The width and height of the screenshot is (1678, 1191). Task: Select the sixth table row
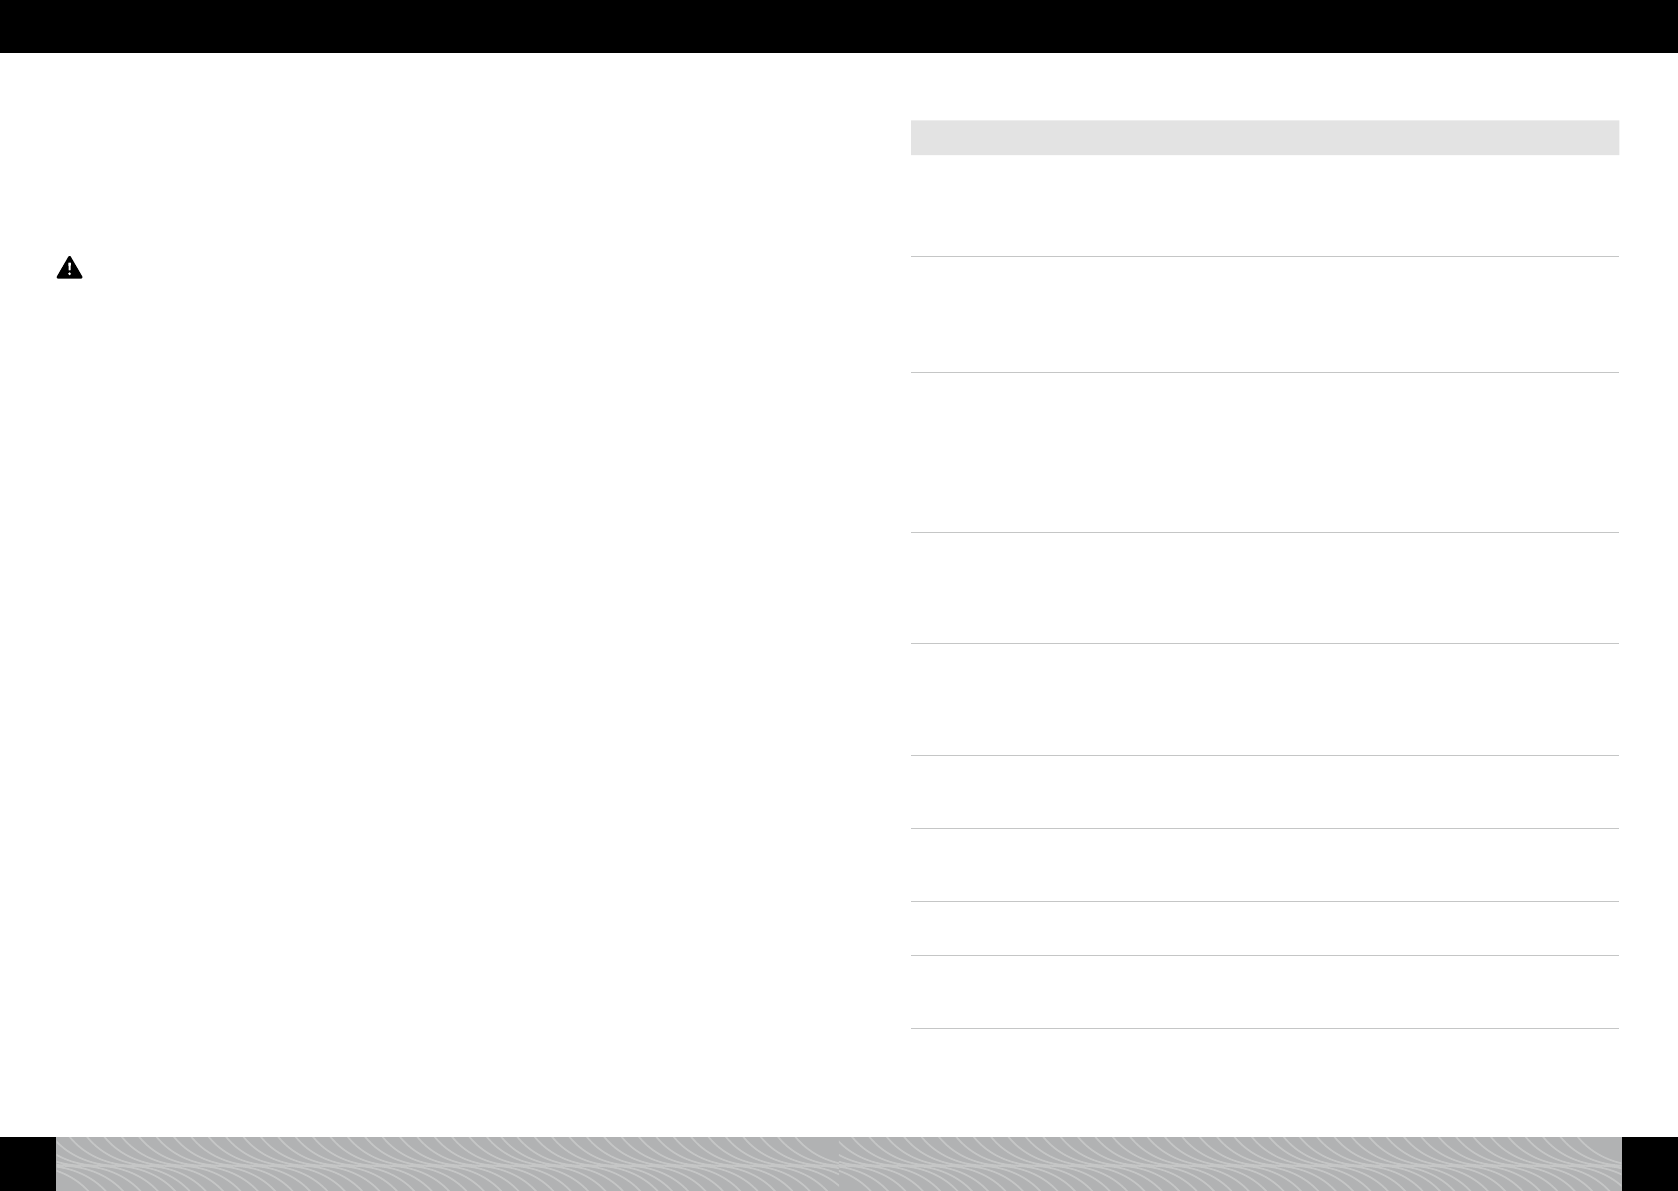[1264, 792]
